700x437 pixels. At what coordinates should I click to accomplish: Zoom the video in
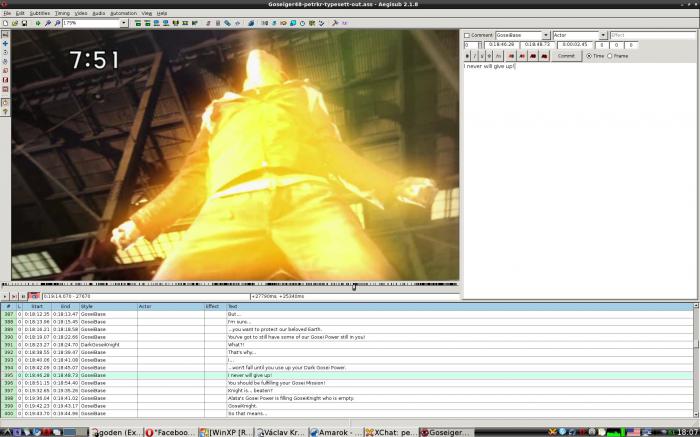coord(48,23)
